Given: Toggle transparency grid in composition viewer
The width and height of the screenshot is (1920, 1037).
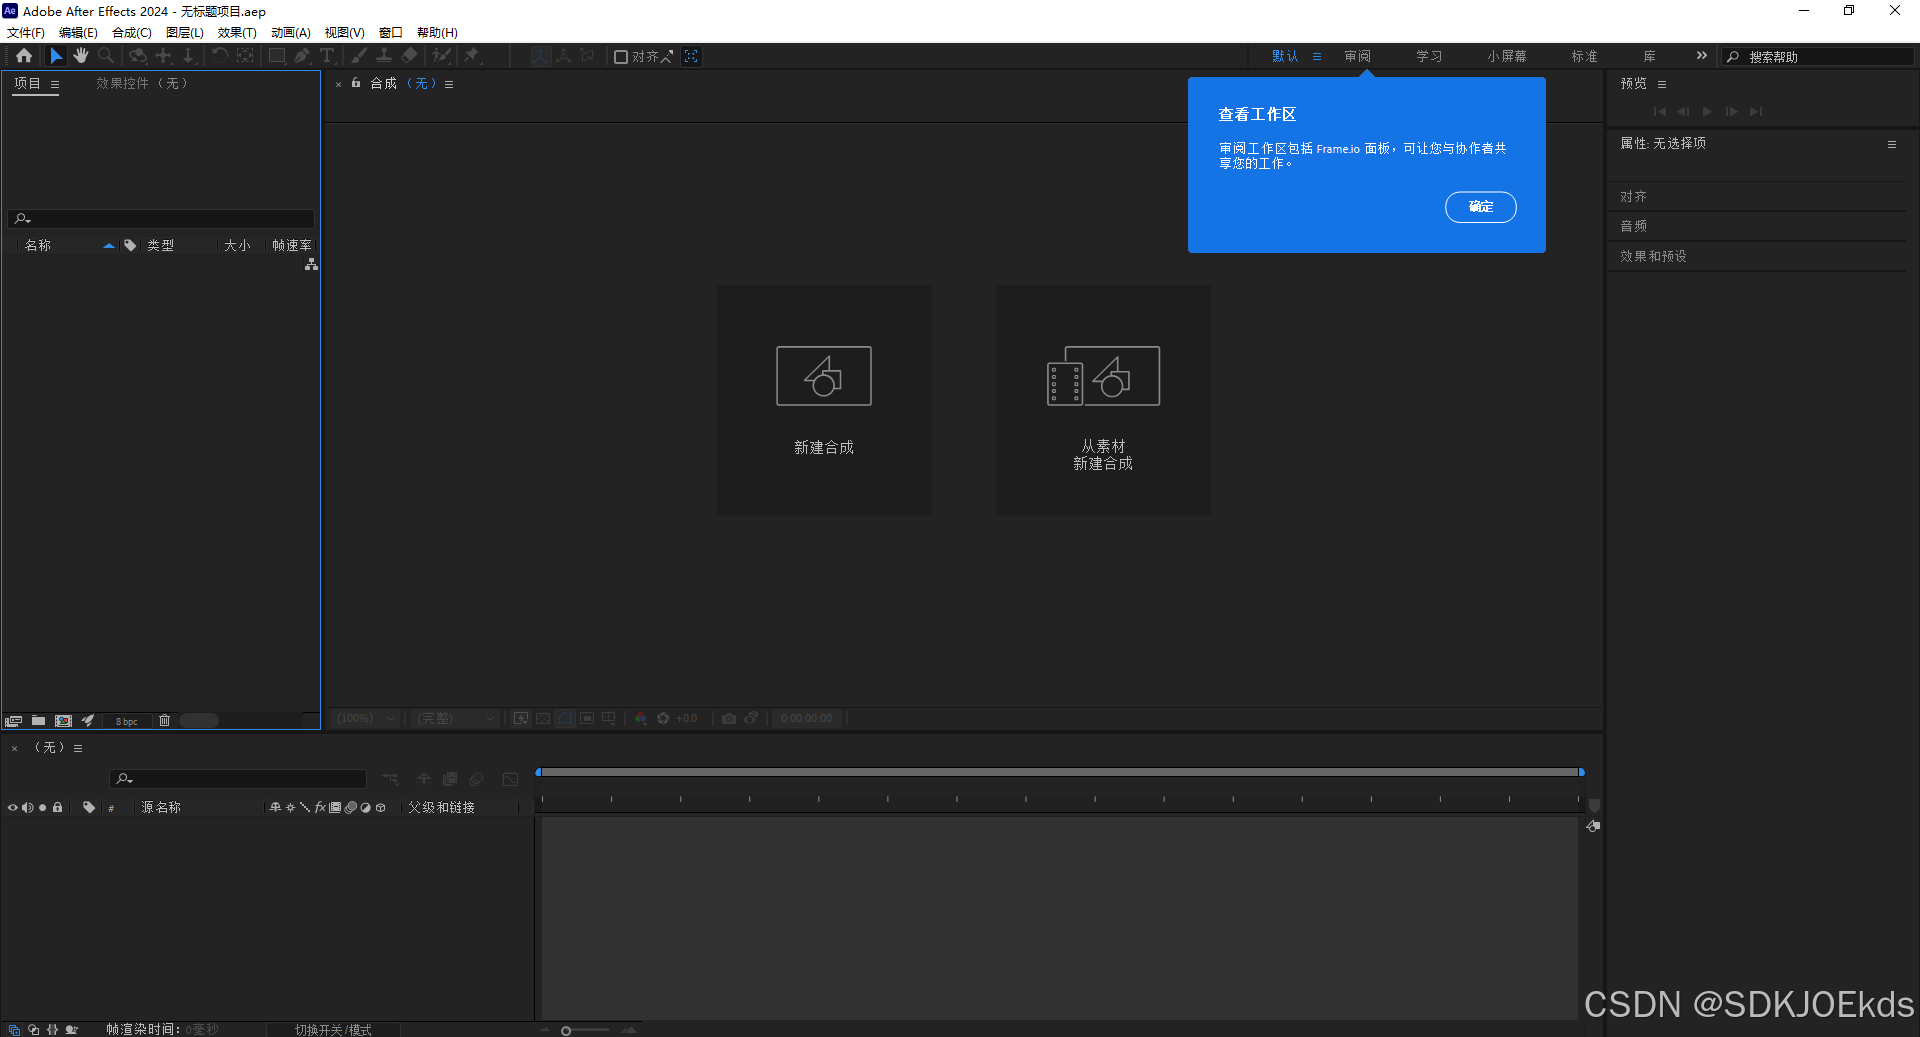Looking at the screenshot, I should point(543,718).
